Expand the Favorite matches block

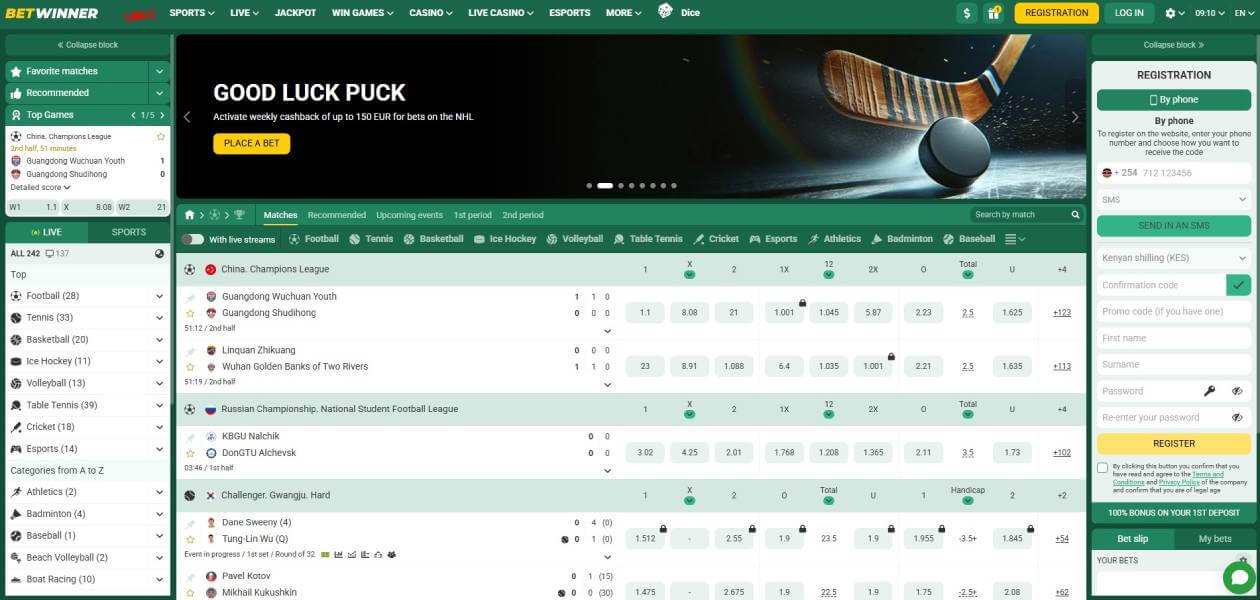159,71
